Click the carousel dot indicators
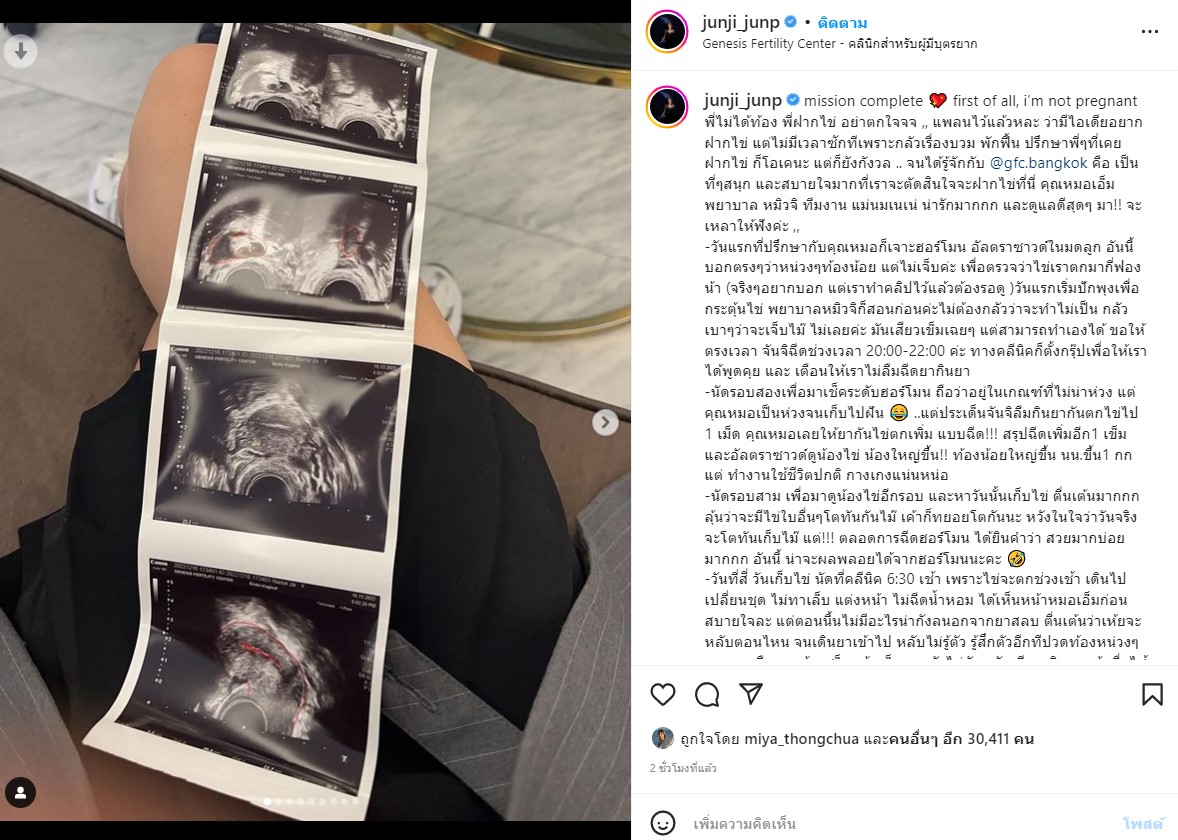 (311, 802)
